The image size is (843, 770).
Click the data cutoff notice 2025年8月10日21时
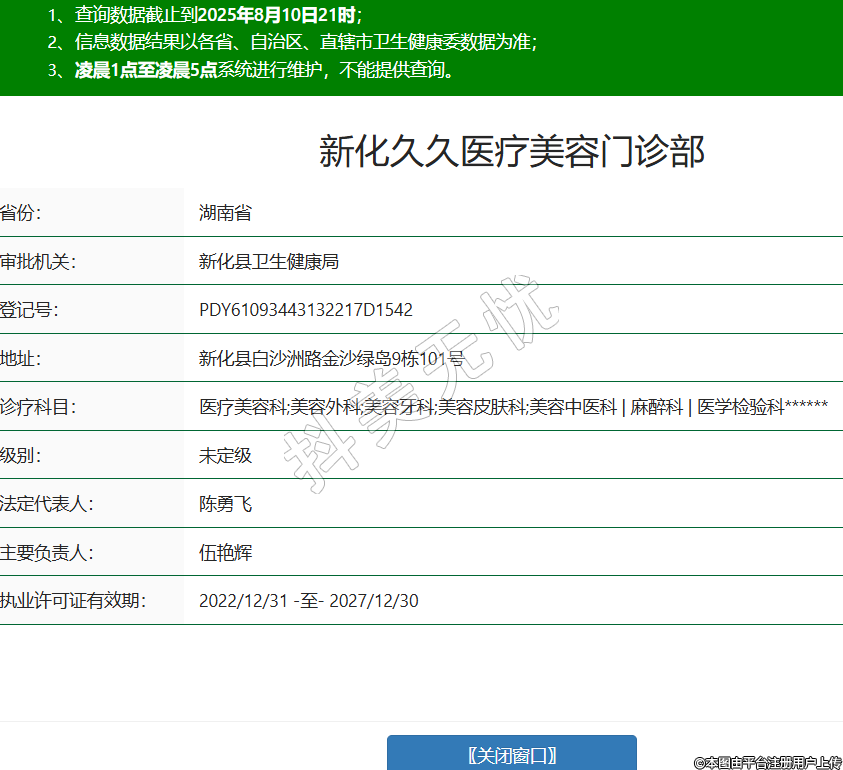276,15
